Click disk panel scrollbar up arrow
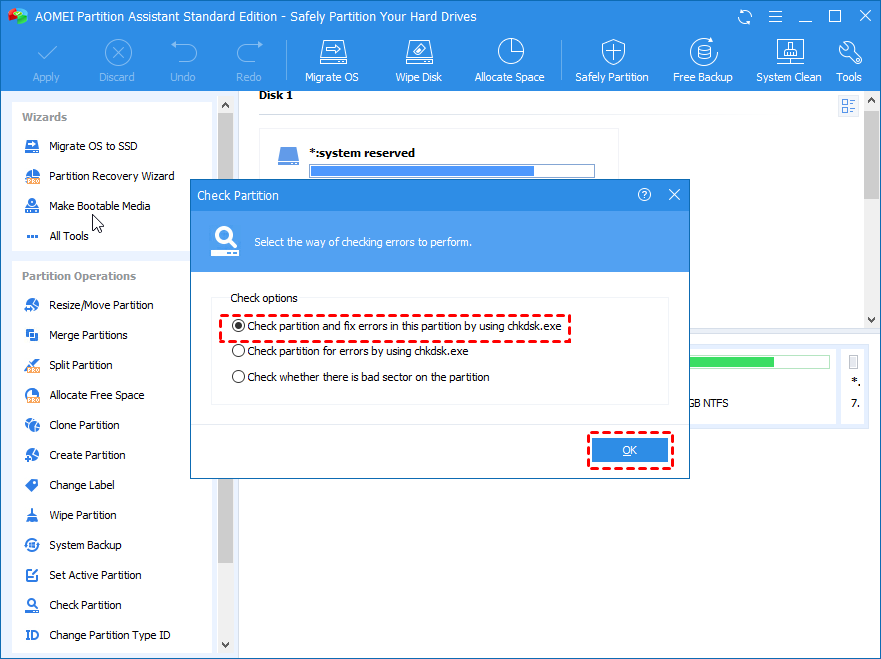 (871, 101)
